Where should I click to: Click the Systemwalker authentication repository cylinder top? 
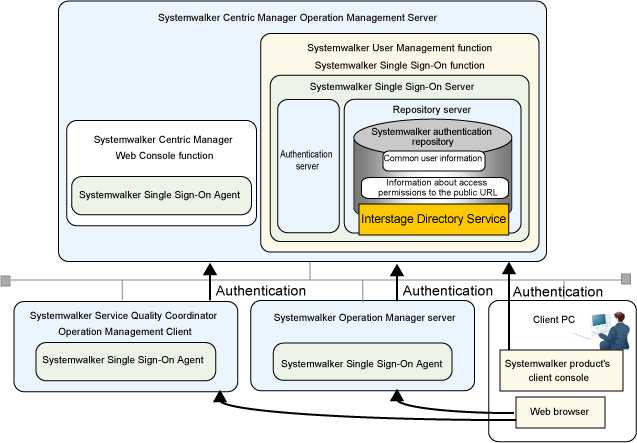(x=432, y=137)
